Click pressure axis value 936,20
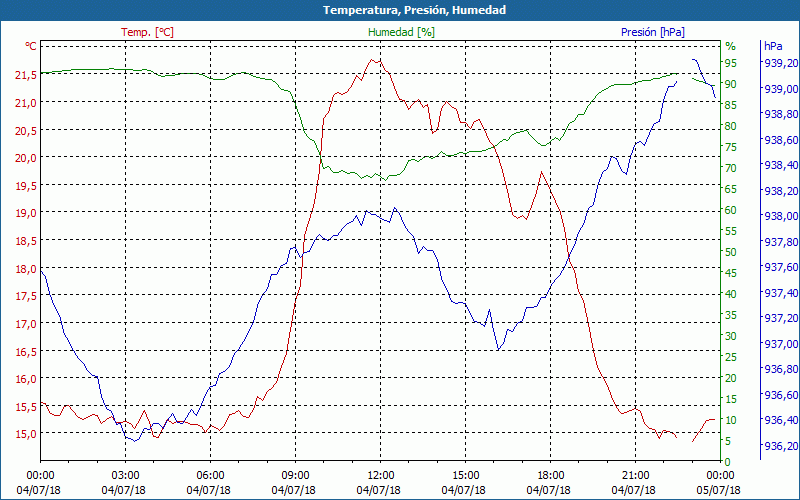 pyautogui.click(x=779, y=446)
